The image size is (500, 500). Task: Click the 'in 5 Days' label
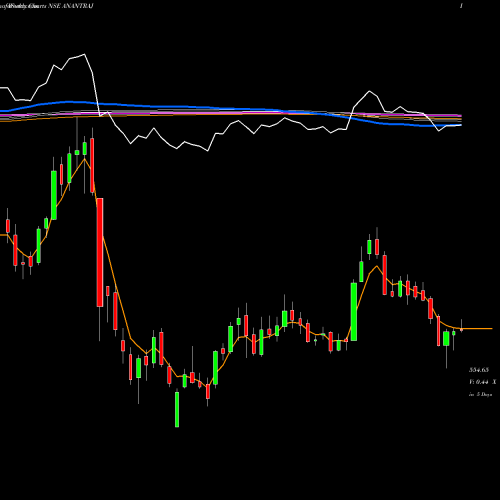[480, 394]
